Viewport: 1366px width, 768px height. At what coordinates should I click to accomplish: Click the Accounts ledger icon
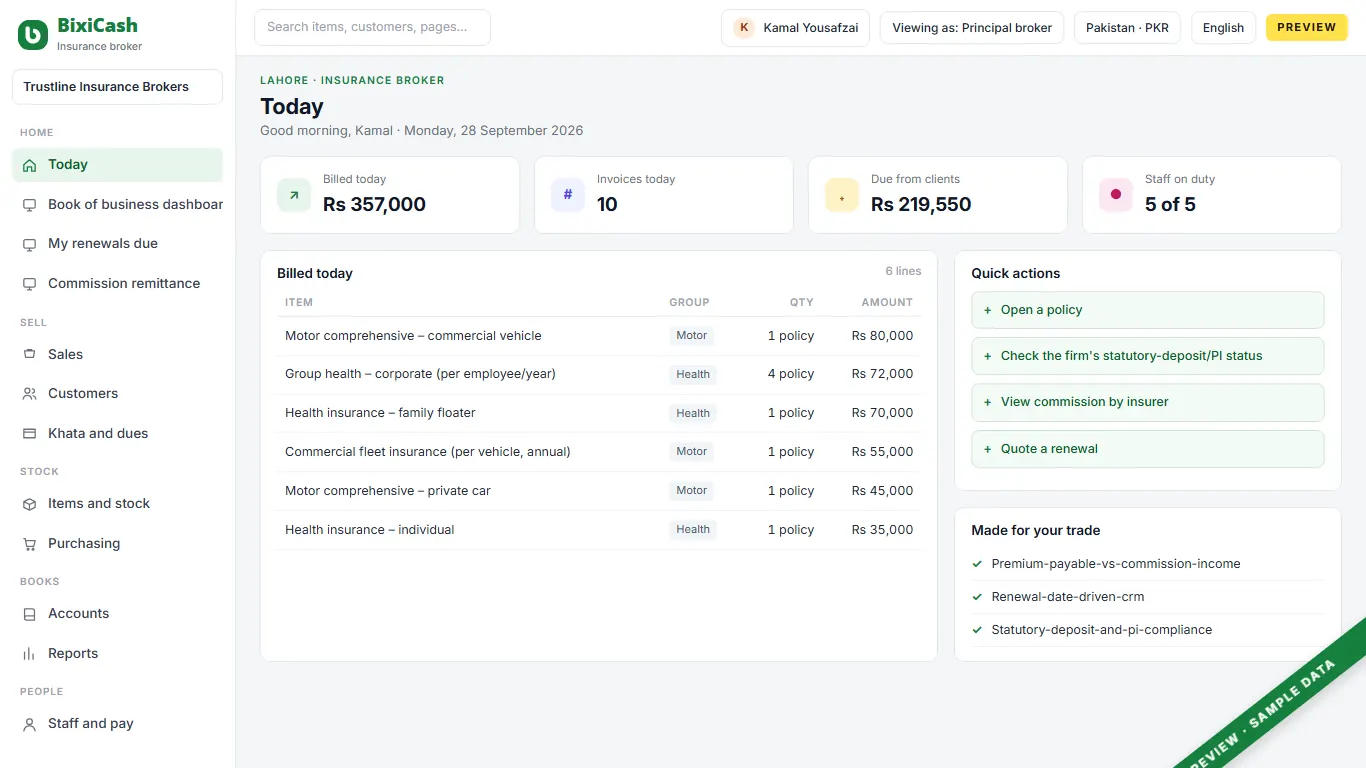coord(29,614)
